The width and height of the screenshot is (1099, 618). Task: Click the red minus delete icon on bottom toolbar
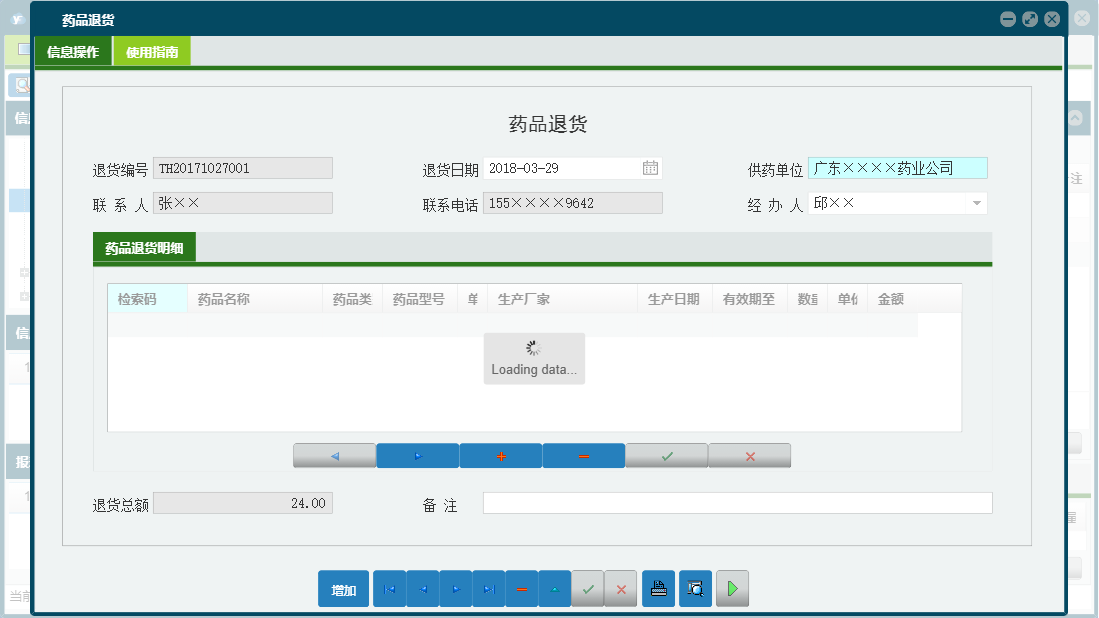[521, 589]
